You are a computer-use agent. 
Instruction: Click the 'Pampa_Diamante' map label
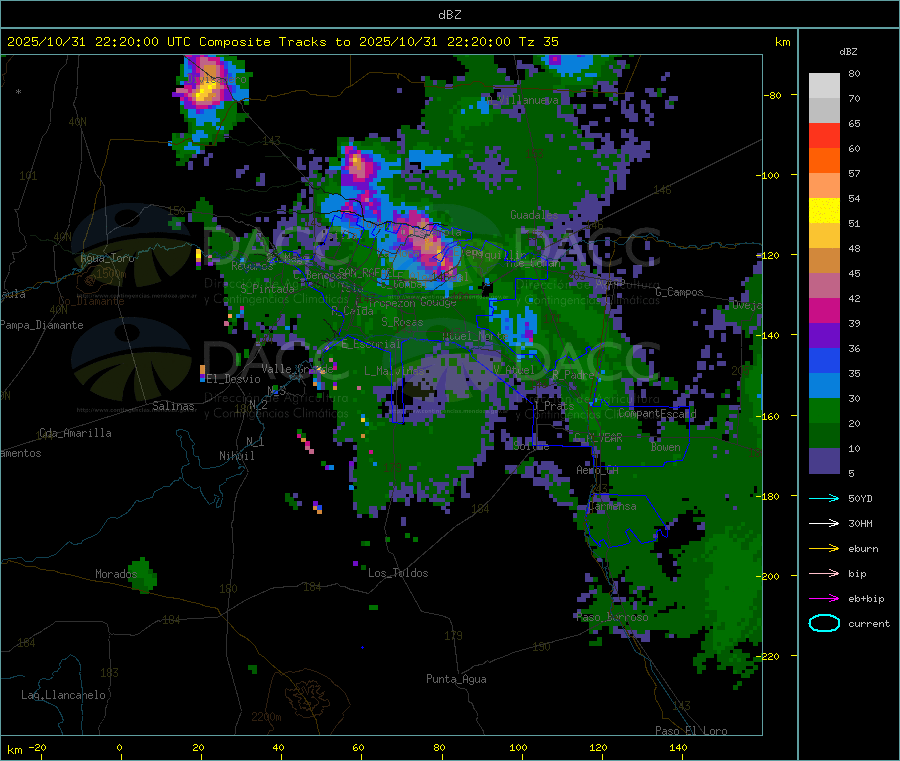(41, 325)
